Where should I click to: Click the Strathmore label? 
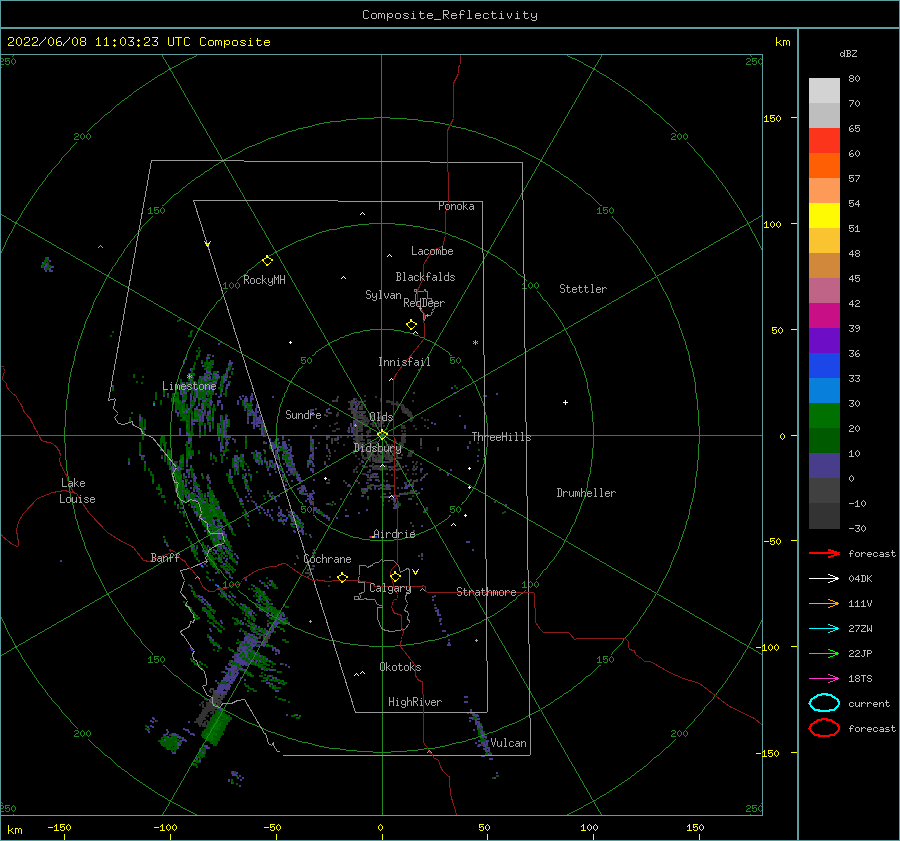(486, 592)
